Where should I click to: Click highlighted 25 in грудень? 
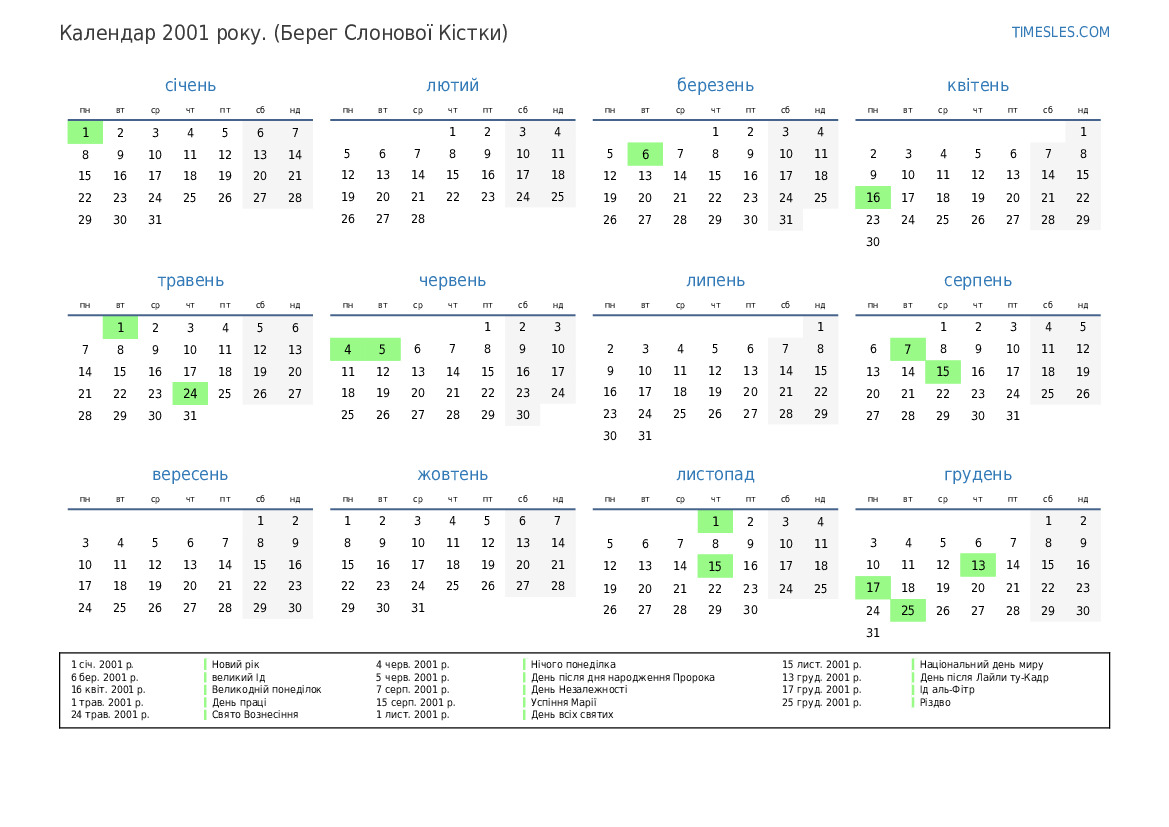pos(907,610)
